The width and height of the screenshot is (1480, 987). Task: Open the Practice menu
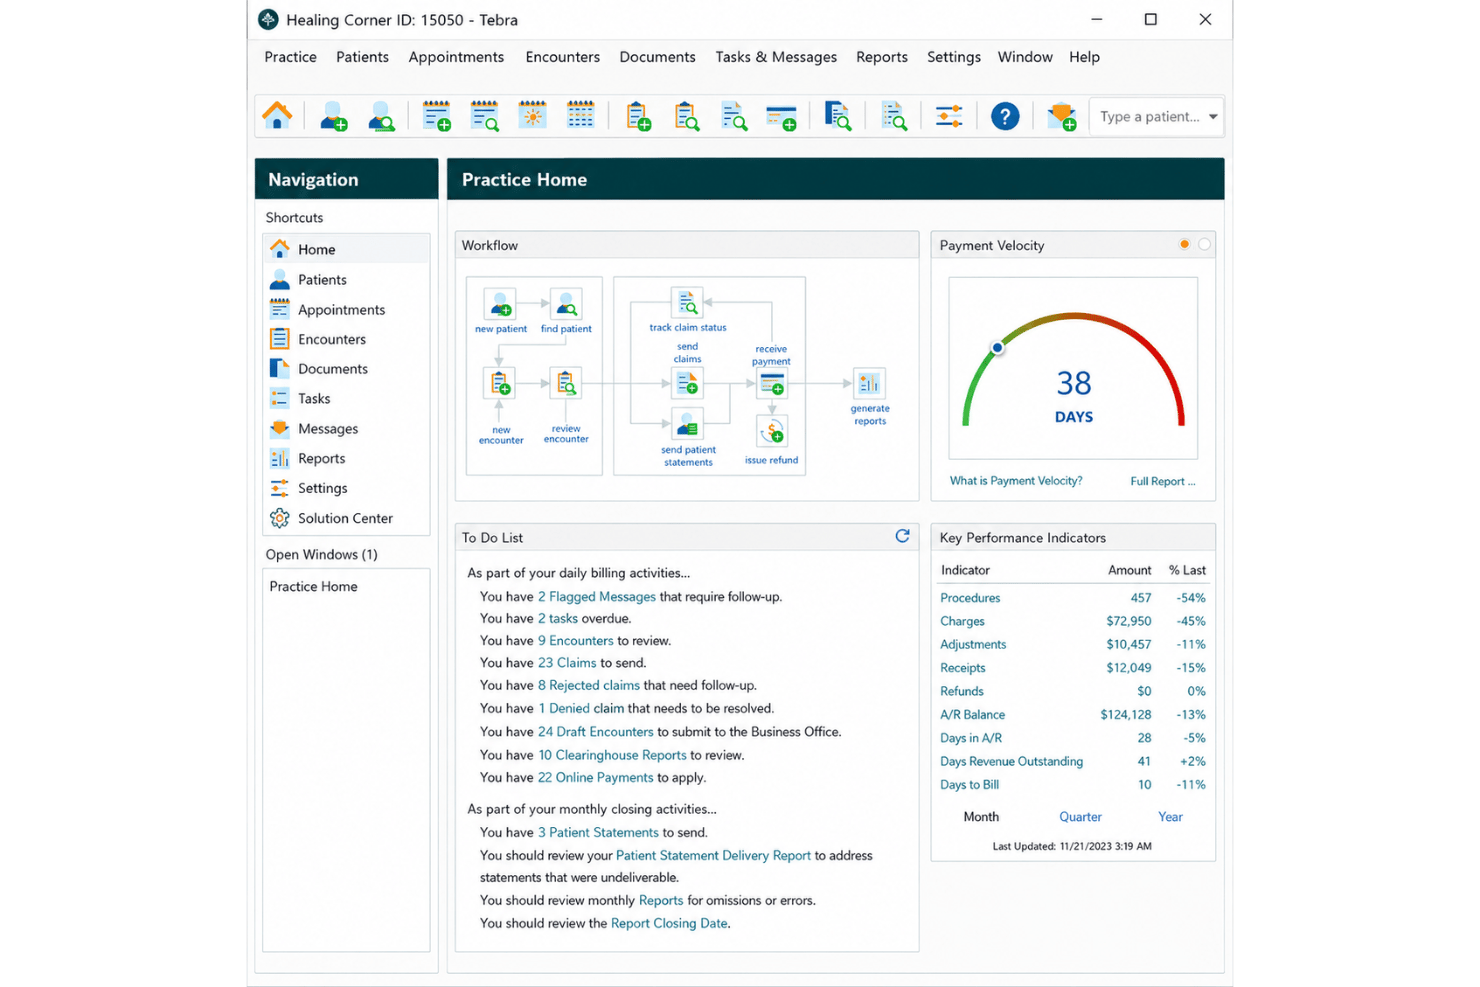tap(290, 57)
